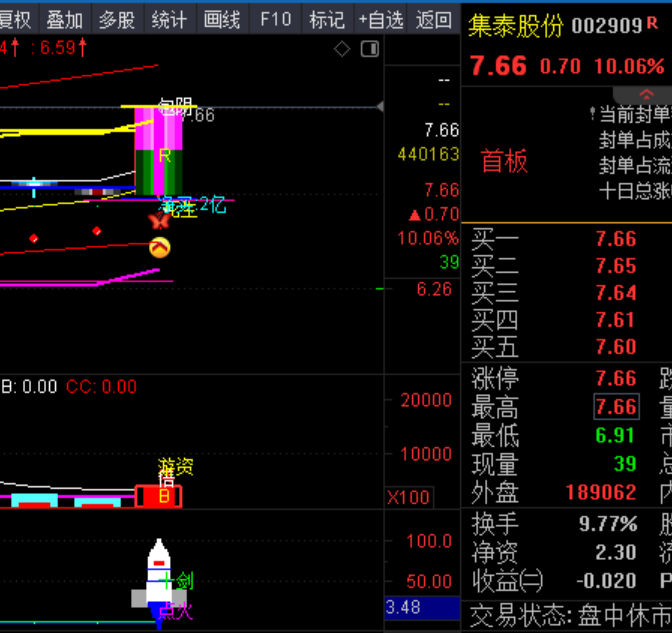Click the 6.26 price axis label

point(434,289)
